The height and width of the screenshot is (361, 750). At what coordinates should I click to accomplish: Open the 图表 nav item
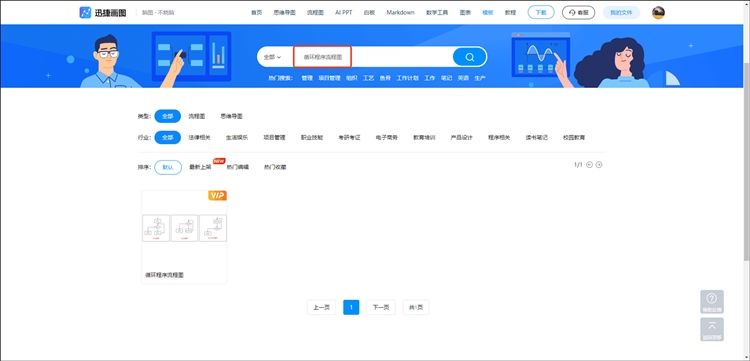point(465,13)
